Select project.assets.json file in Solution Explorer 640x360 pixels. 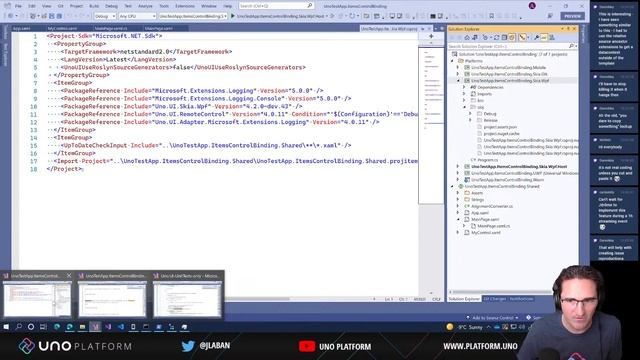click(500, 127)
